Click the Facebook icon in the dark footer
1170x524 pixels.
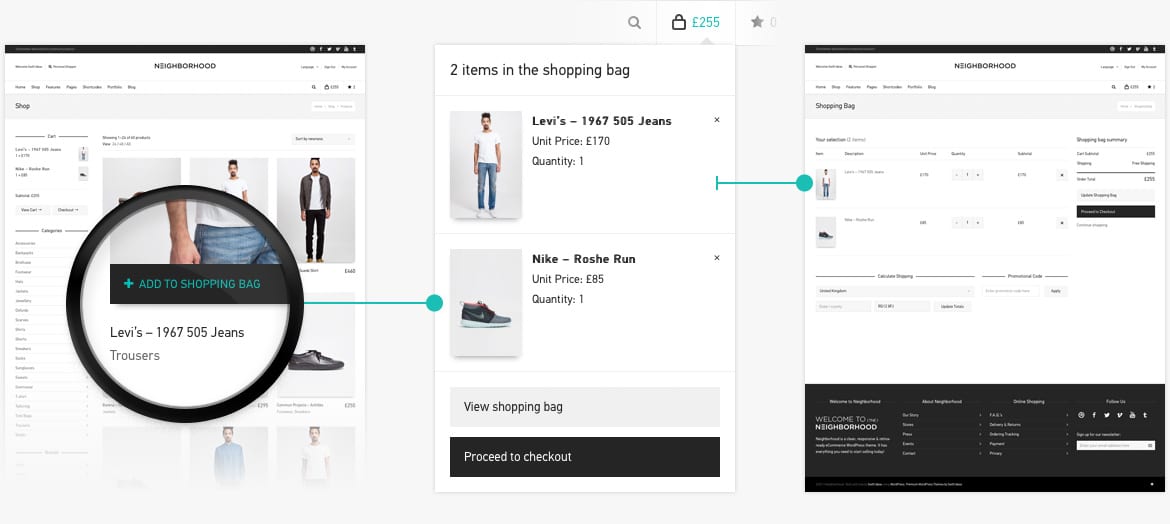1094,415
